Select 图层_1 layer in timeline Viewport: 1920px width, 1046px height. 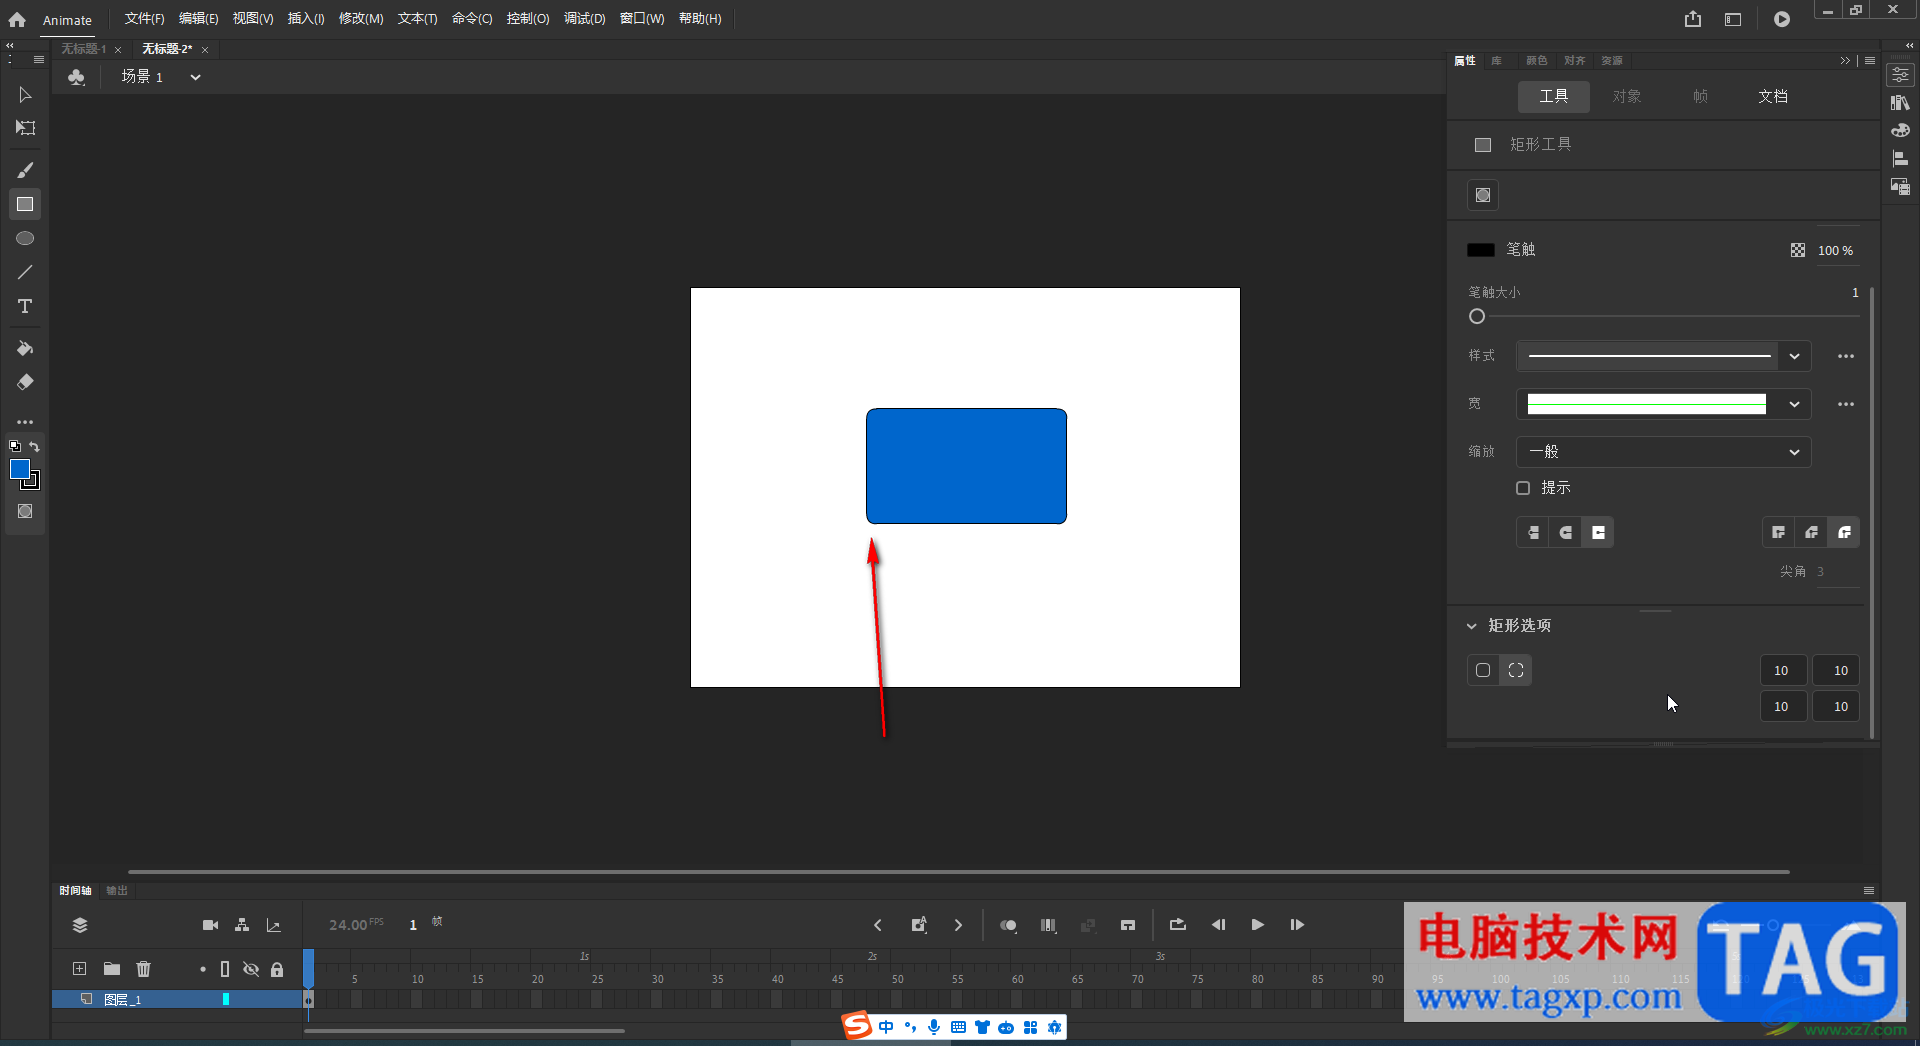click(123, 999)
